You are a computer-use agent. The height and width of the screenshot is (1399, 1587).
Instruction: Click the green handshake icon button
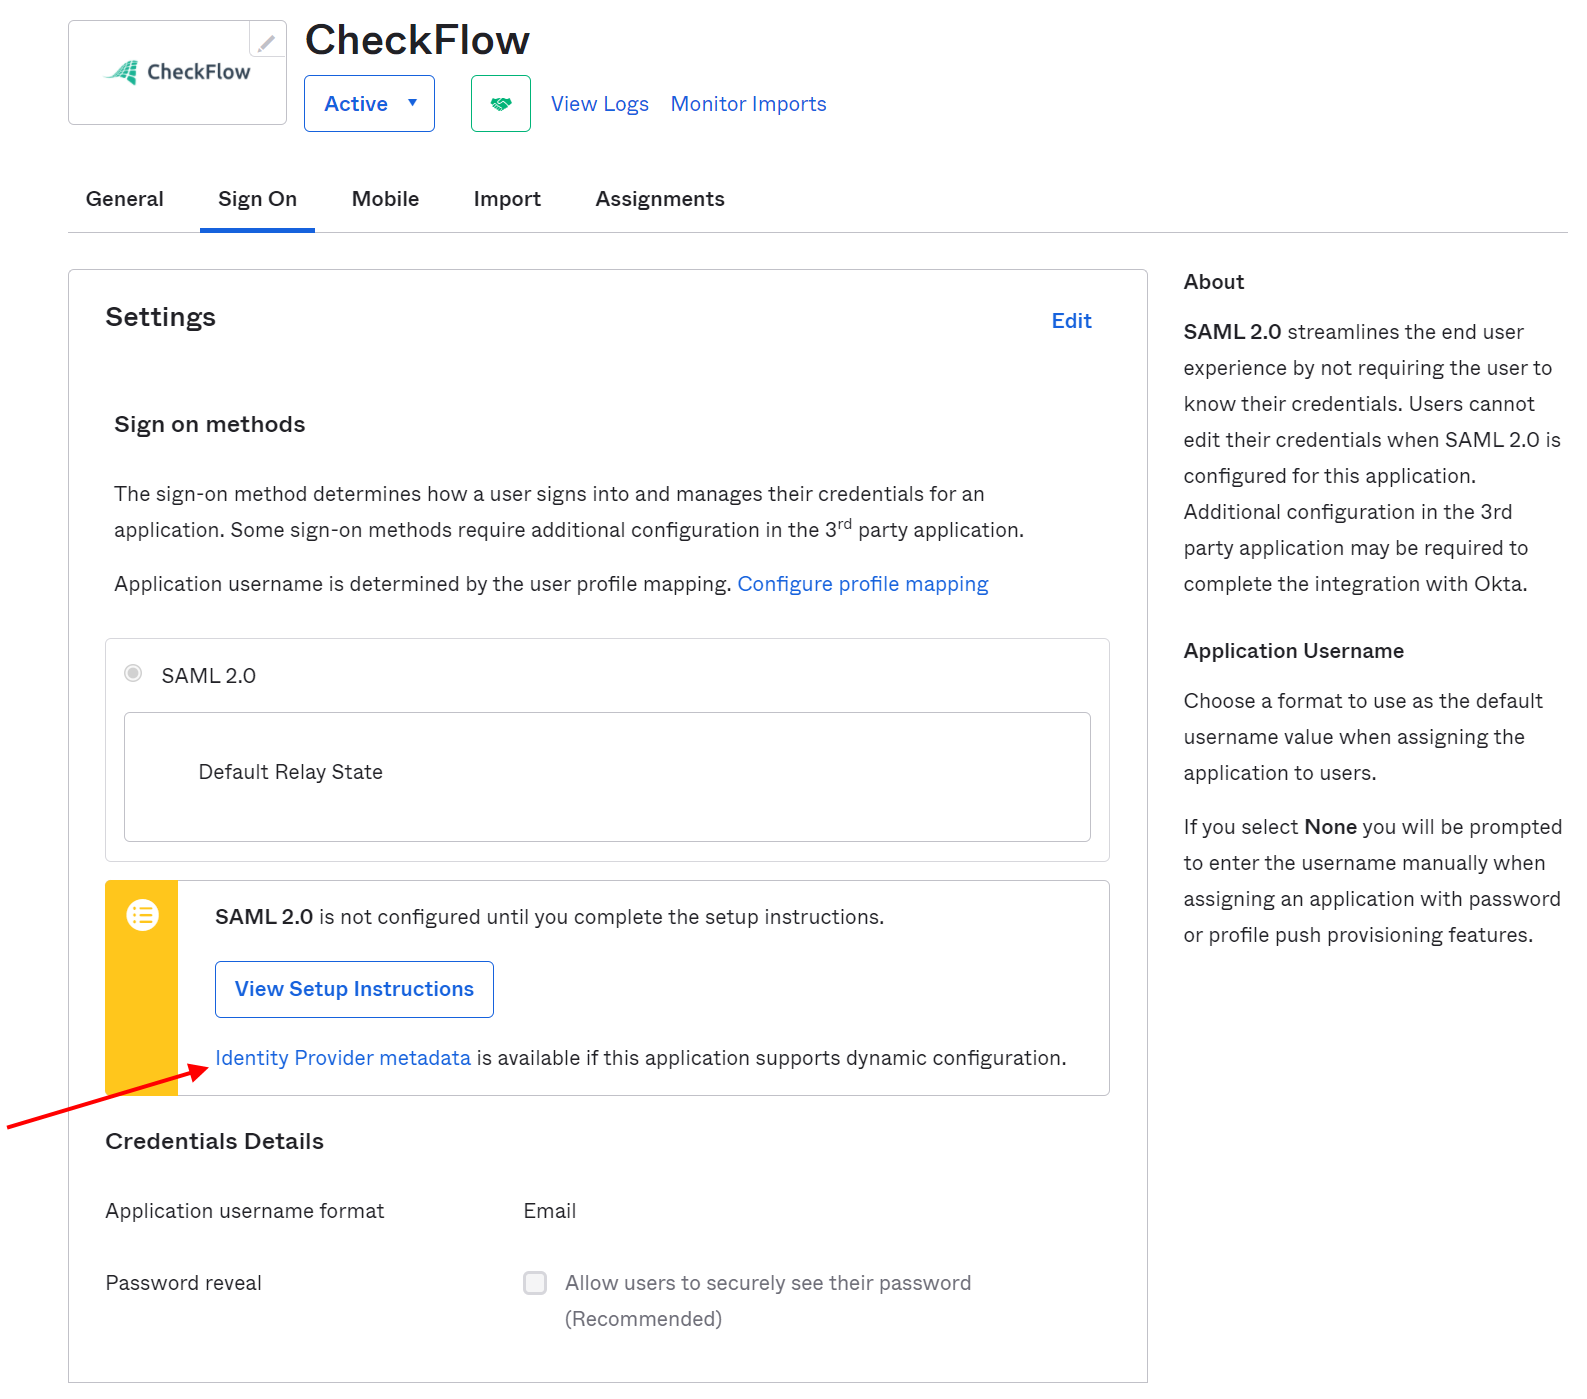click(501, 104)
